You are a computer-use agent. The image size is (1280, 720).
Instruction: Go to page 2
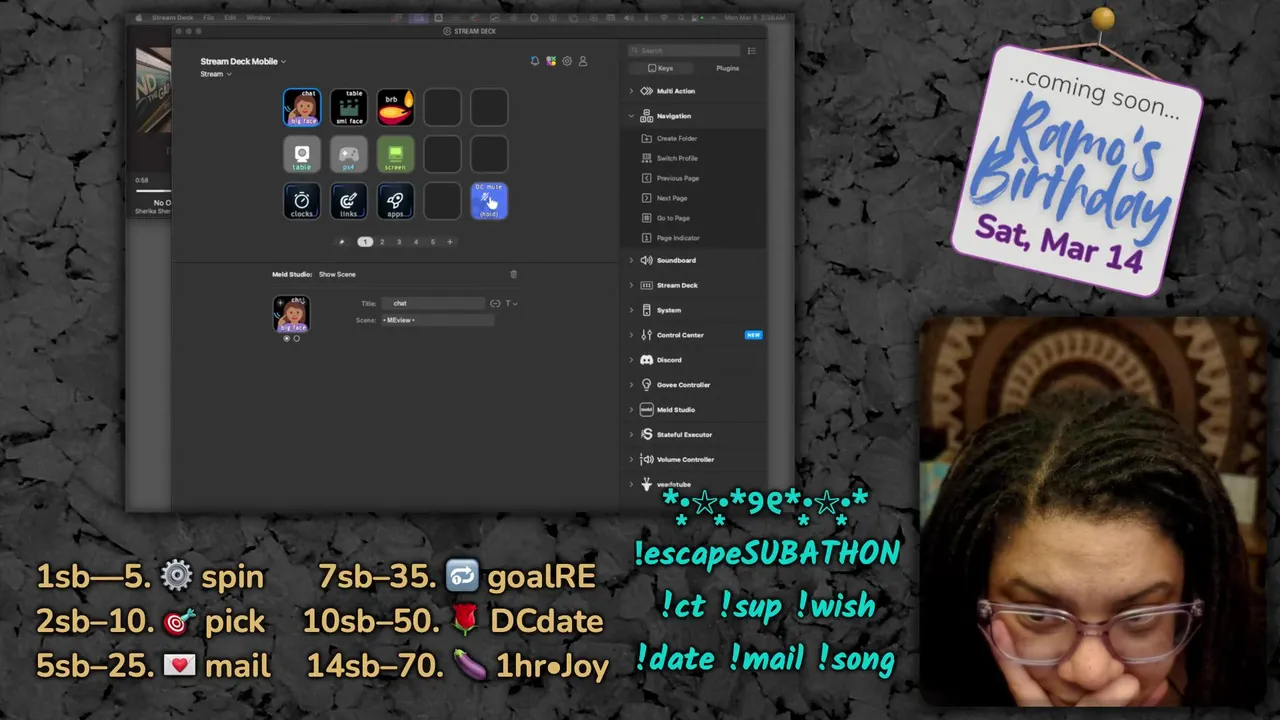point(382,242)
